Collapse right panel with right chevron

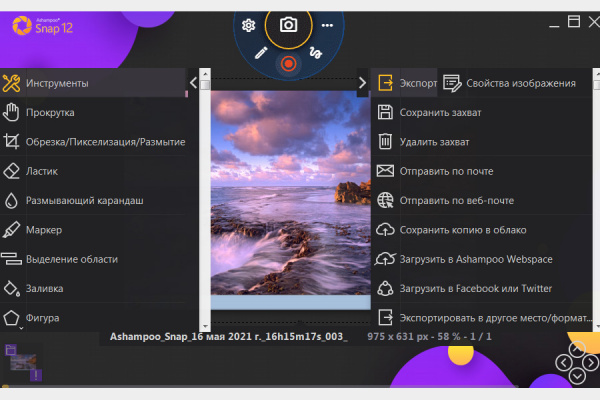(x=362, y=83)
